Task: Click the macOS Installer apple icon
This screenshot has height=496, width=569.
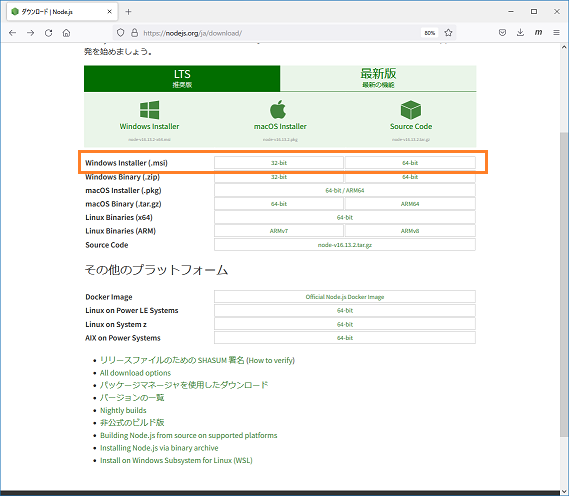Action: (x=278, y=109)
